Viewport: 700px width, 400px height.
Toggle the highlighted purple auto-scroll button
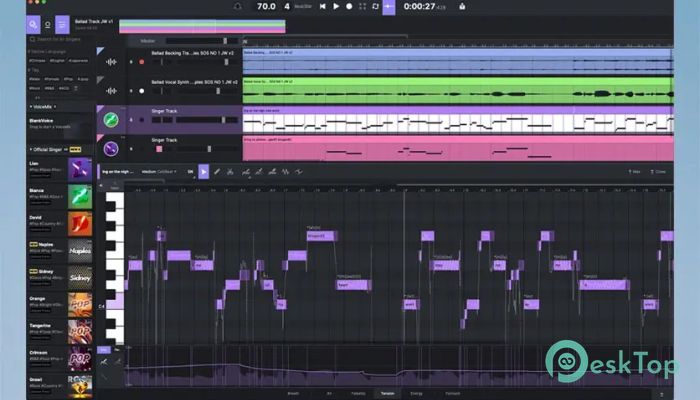point(389,7)
